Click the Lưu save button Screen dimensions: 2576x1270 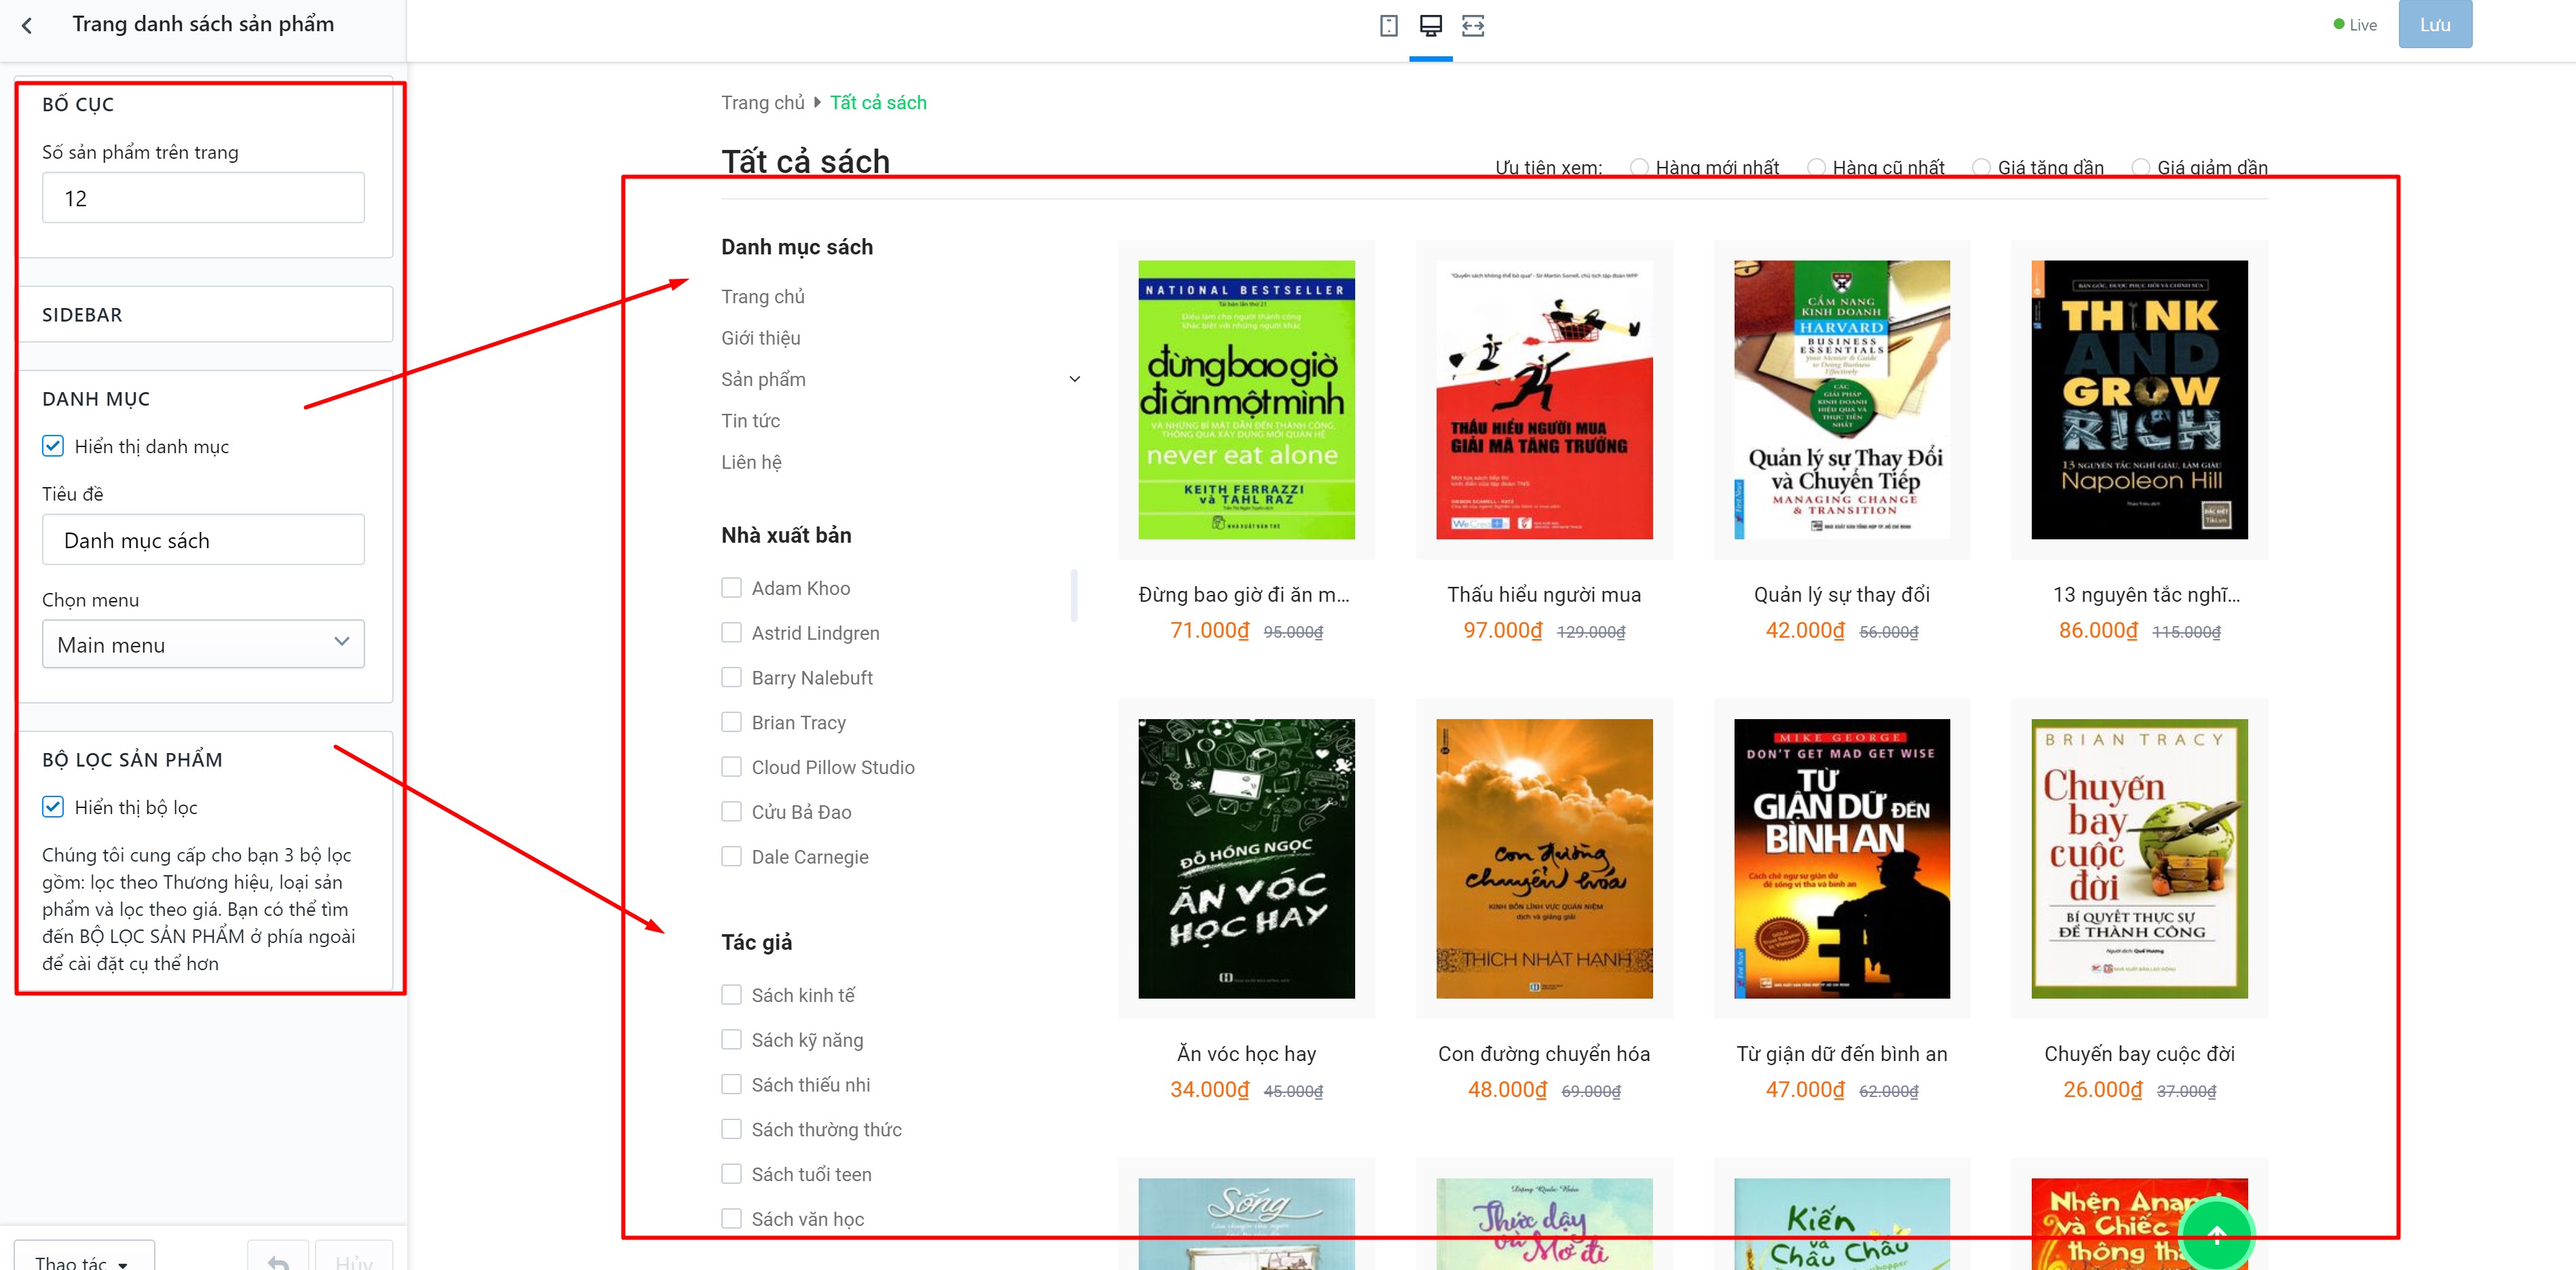pyautogui.click(x=2435, y=24)
